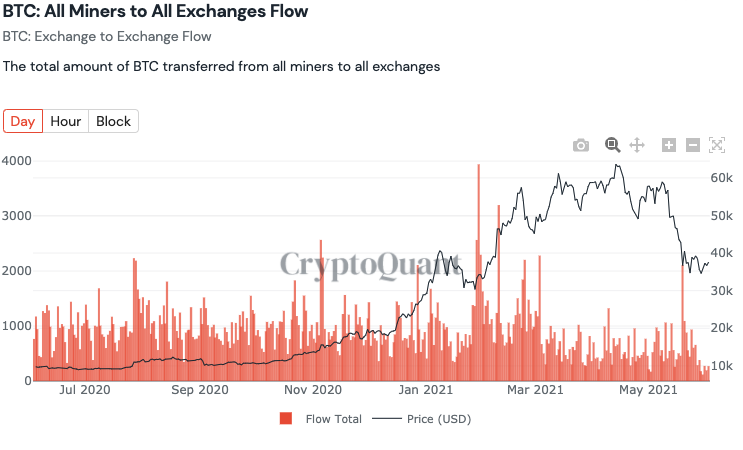Image resolution: width=743 pixels, height=450 pixels.
Task: Click the red Flow Total legend swatch
Action: pyautogui.click(x=286, y=419)
